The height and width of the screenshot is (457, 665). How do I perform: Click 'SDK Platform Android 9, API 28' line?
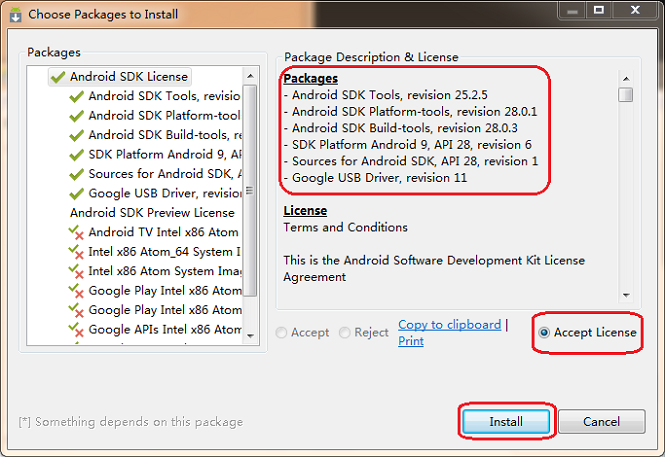click(x=407, y=145)
